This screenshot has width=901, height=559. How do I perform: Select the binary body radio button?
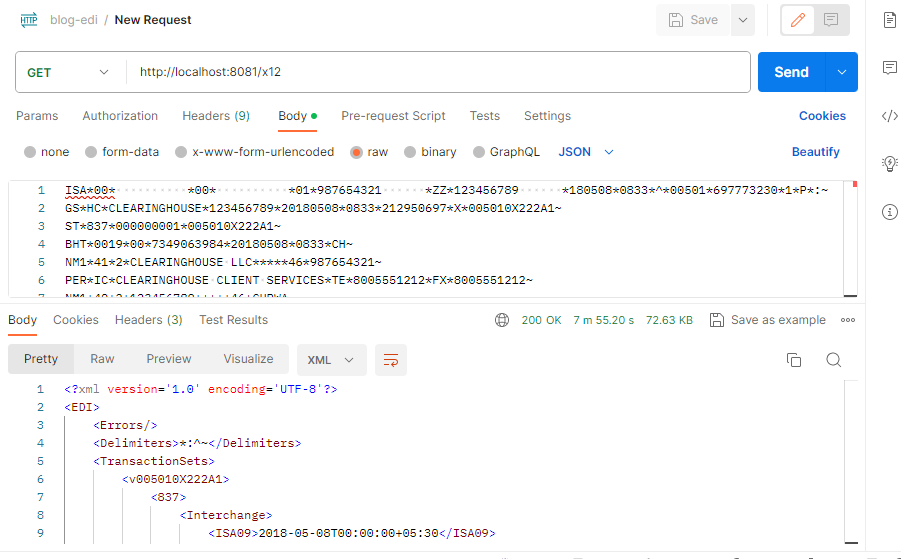point(410,152)
